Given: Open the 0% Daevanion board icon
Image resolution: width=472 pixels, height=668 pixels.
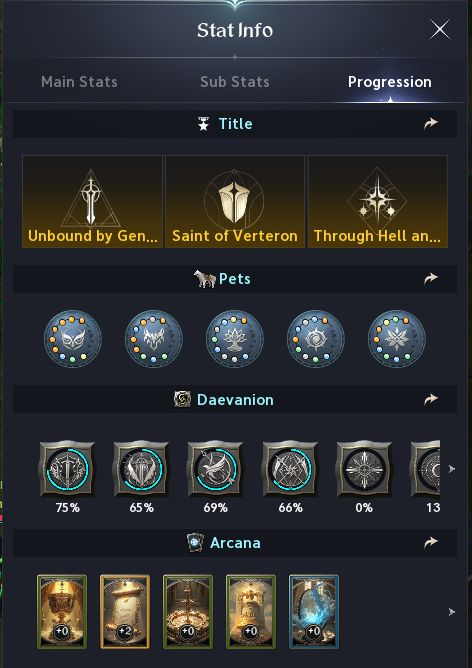Looking at the screenshot, I should tap(364, 469).
